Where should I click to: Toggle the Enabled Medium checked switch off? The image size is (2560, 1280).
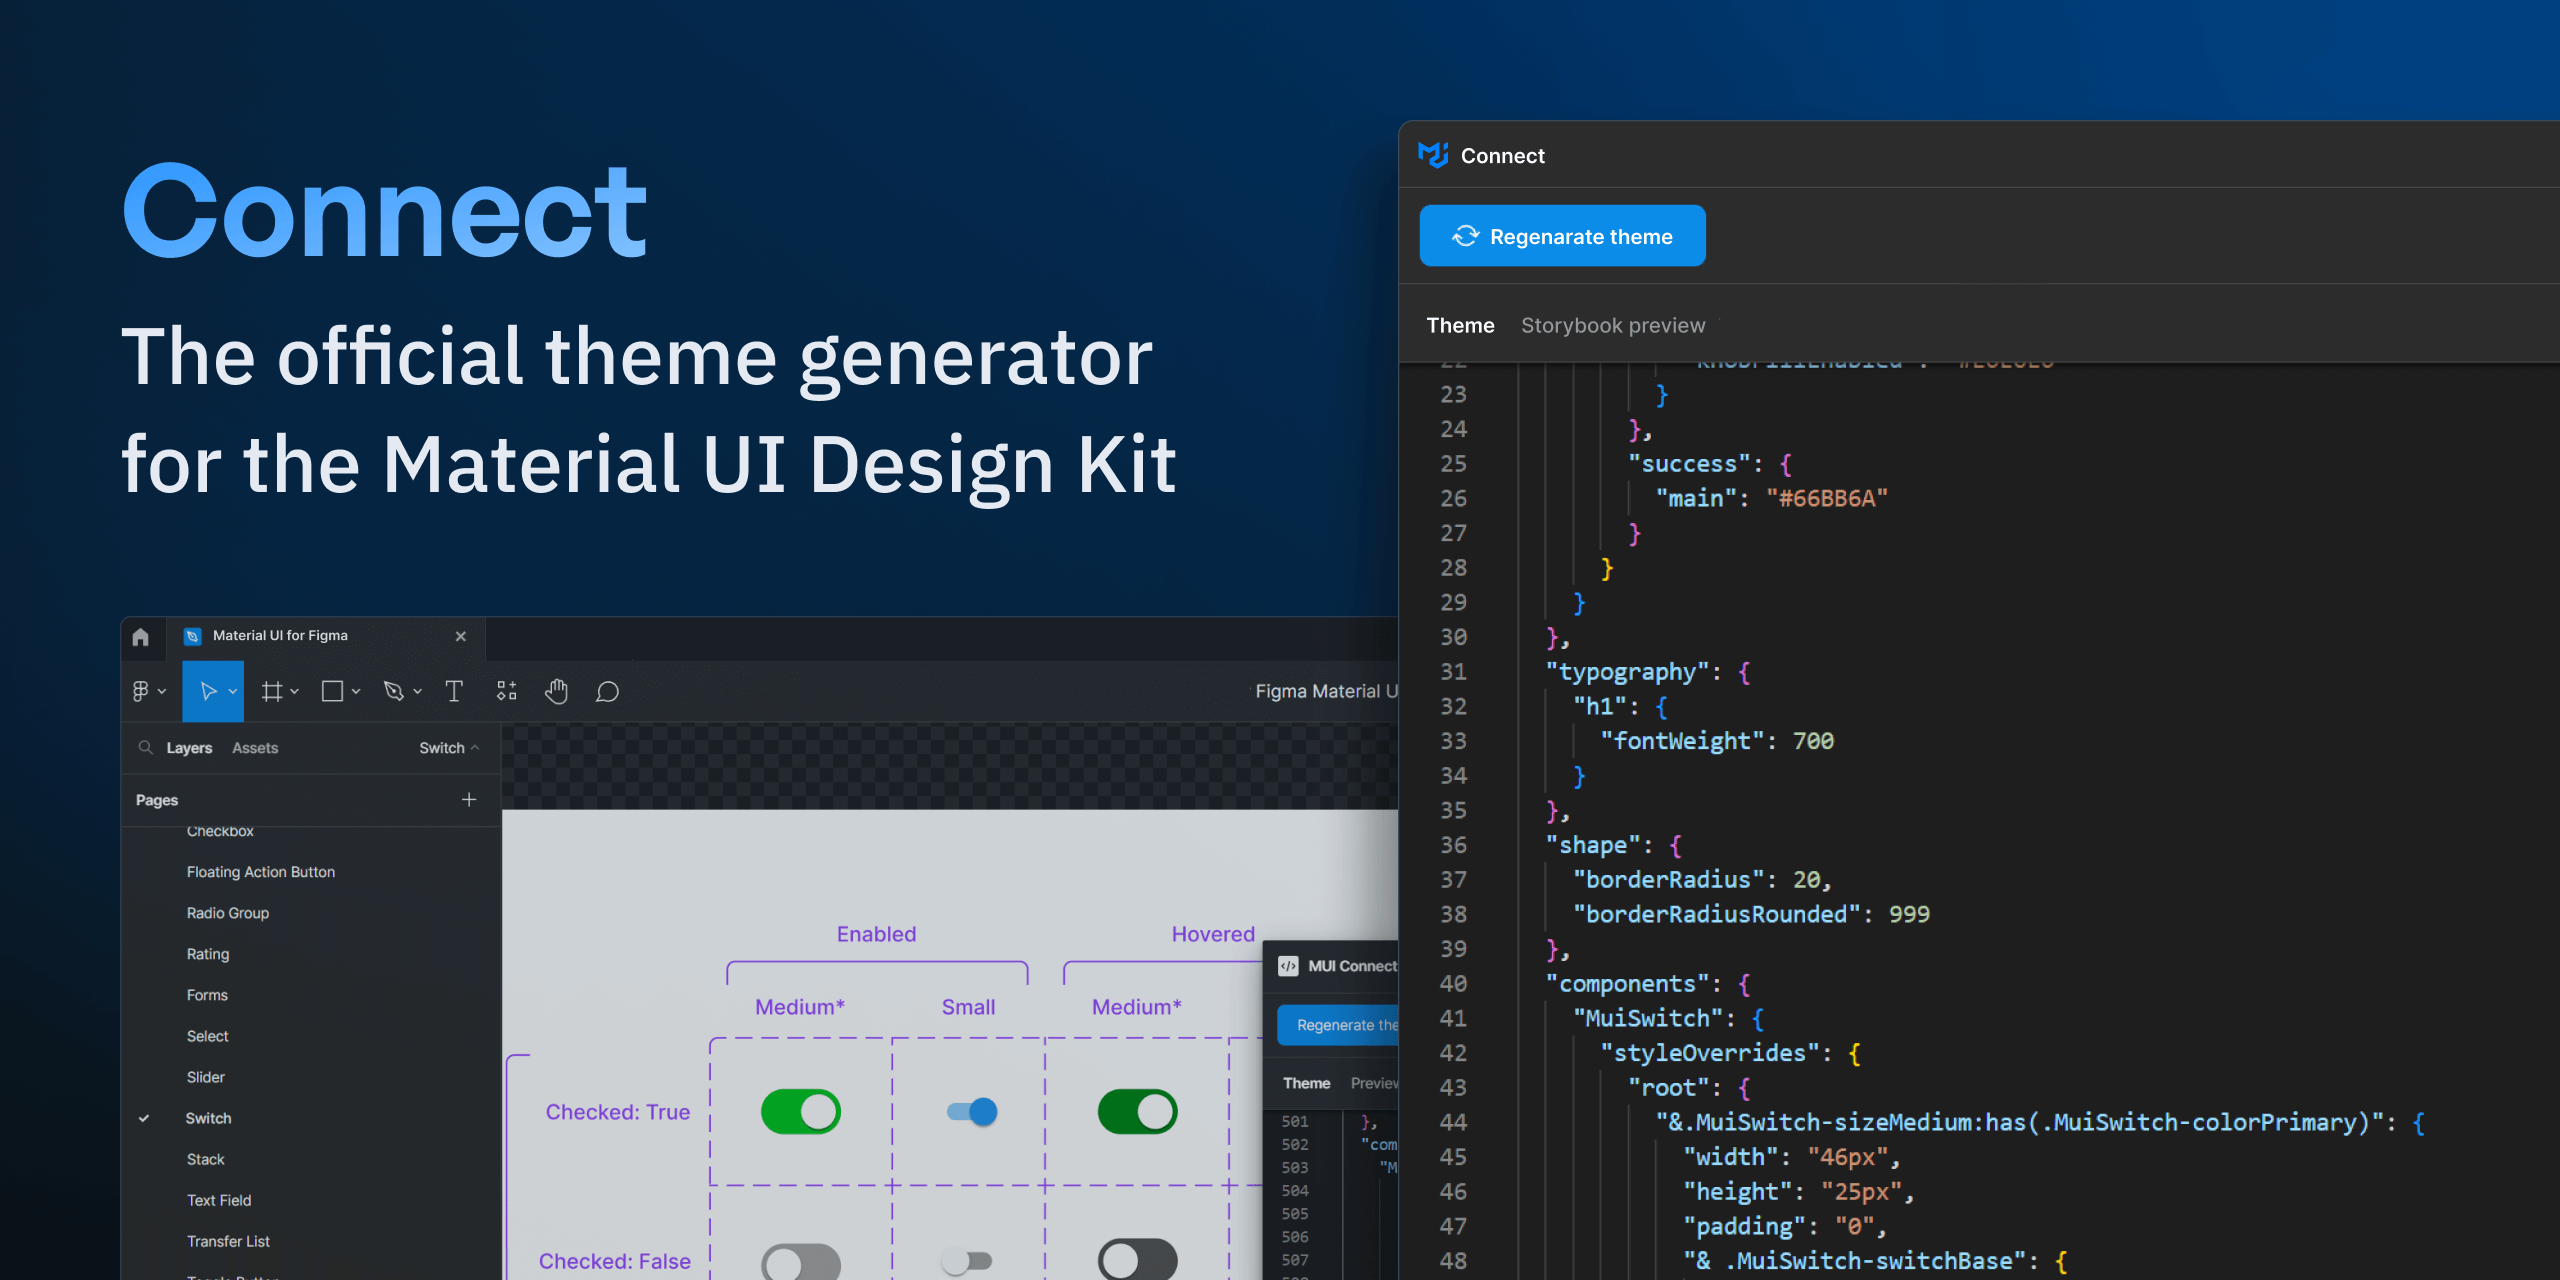(798, 1111)
